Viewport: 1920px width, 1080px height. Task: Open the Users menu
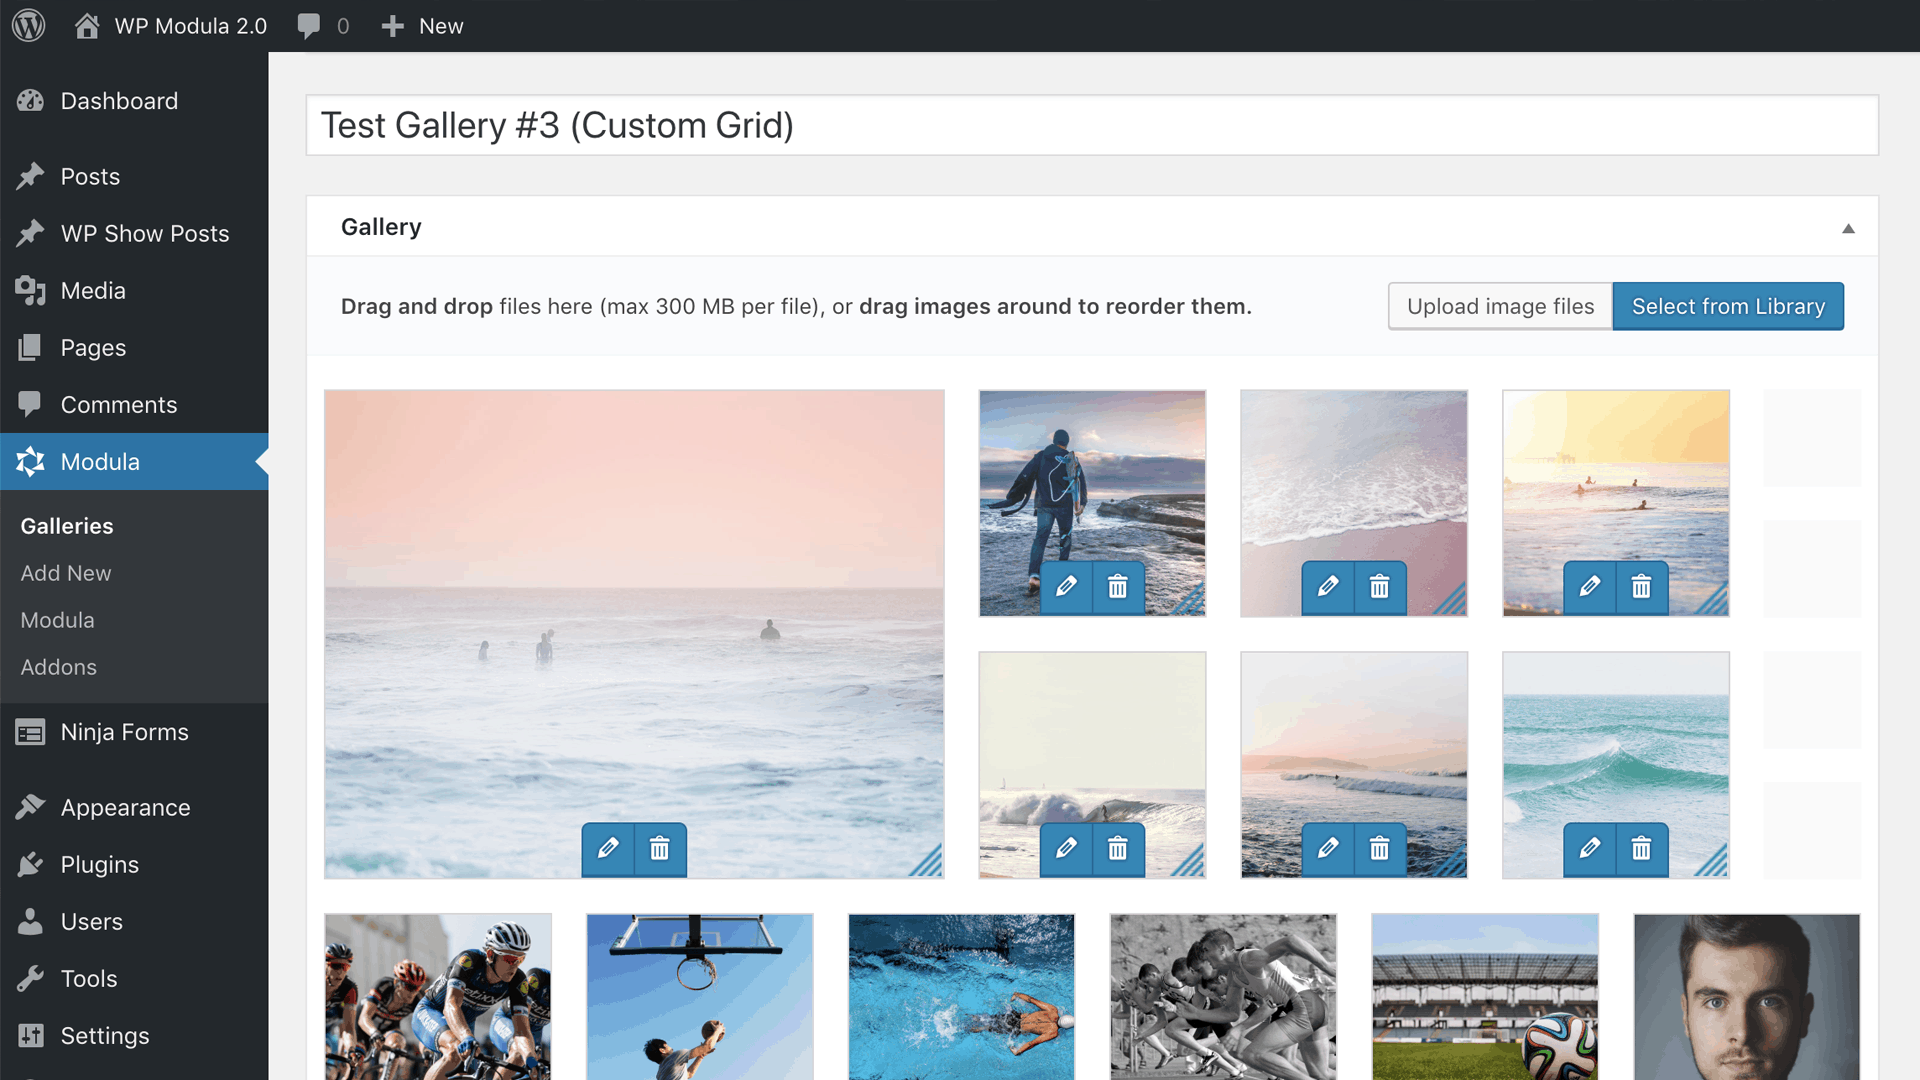click(x=134, y=922)
